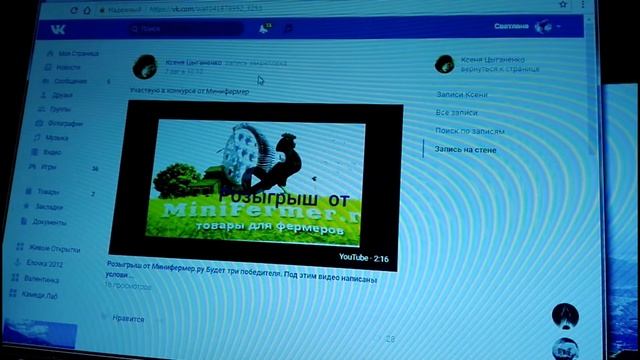Click 'вернуться к странице' link
Viewport: 640px width, 360px height.
pyautogui.click(x=500, y=69)
